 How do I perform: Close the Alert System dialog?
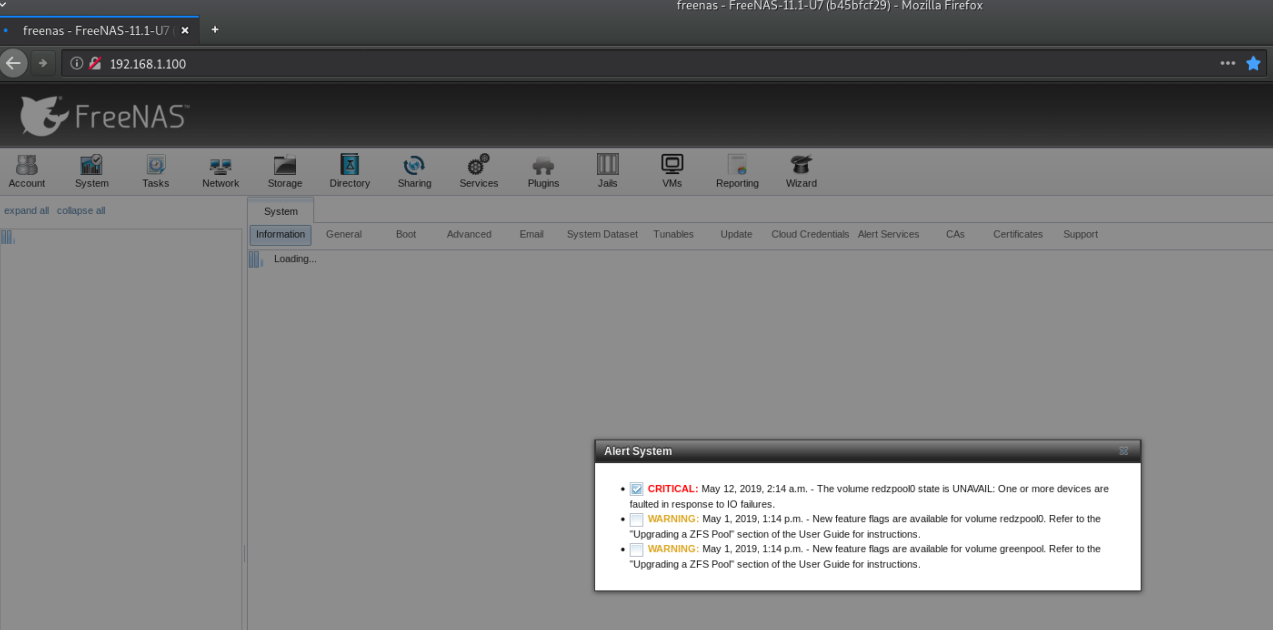click(x=1123, y=451)
